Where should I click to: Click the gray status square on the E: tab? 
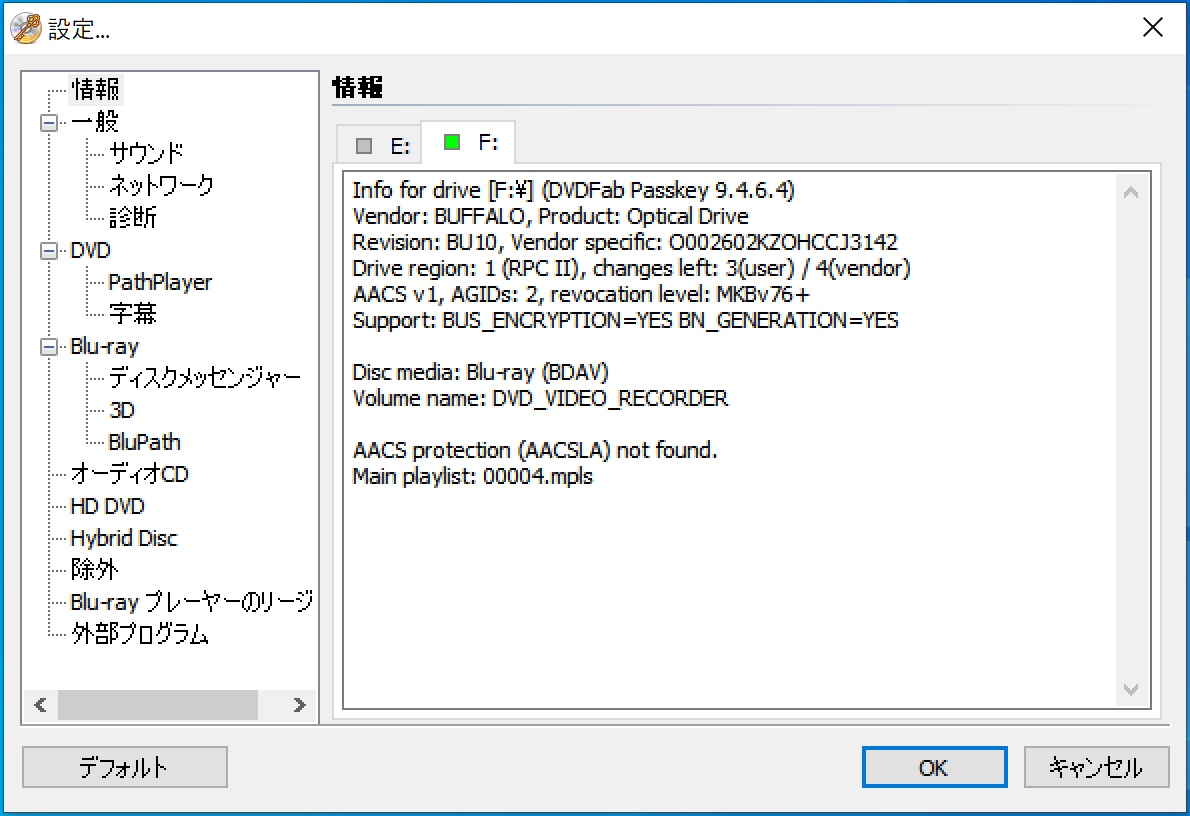pyautogui.click(x=364, y=146)
